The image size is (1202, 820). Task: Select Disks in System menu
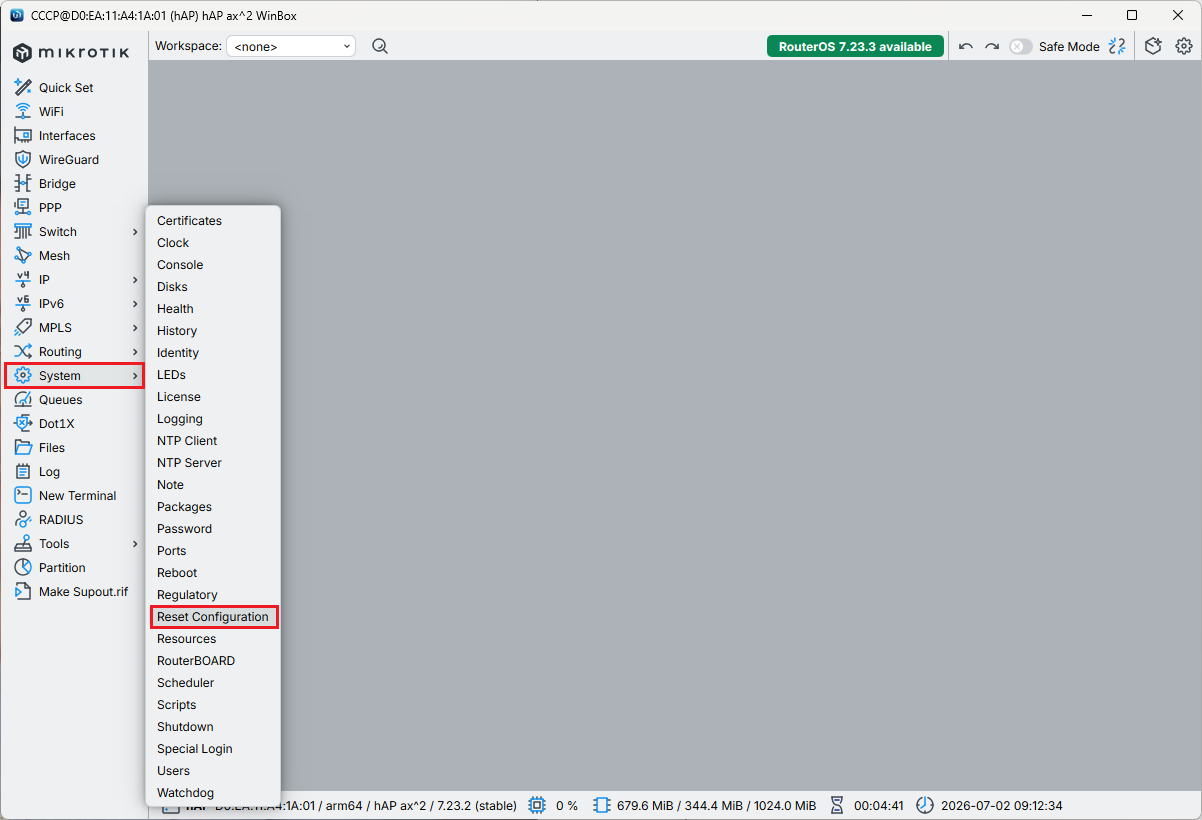(x=172, y=287)
